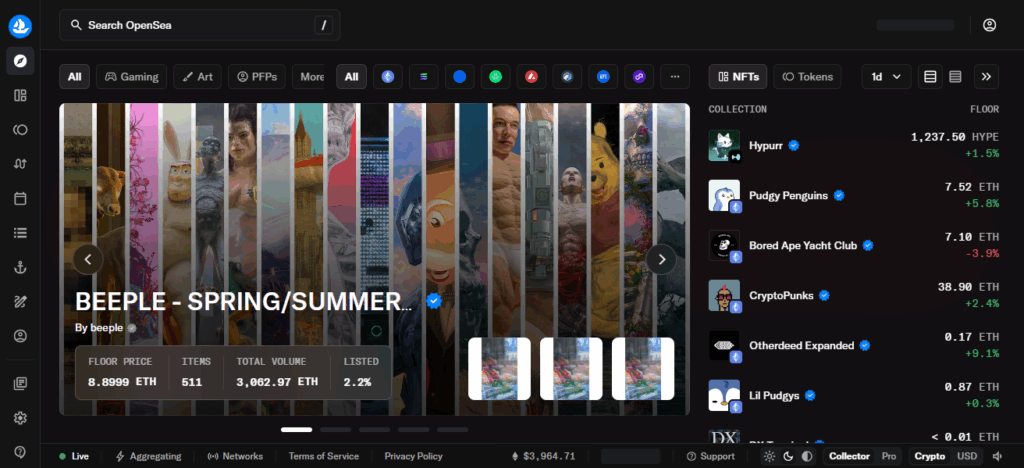Toggle the Pro mode option
The image size is (1024, 468).
point(888,456)
